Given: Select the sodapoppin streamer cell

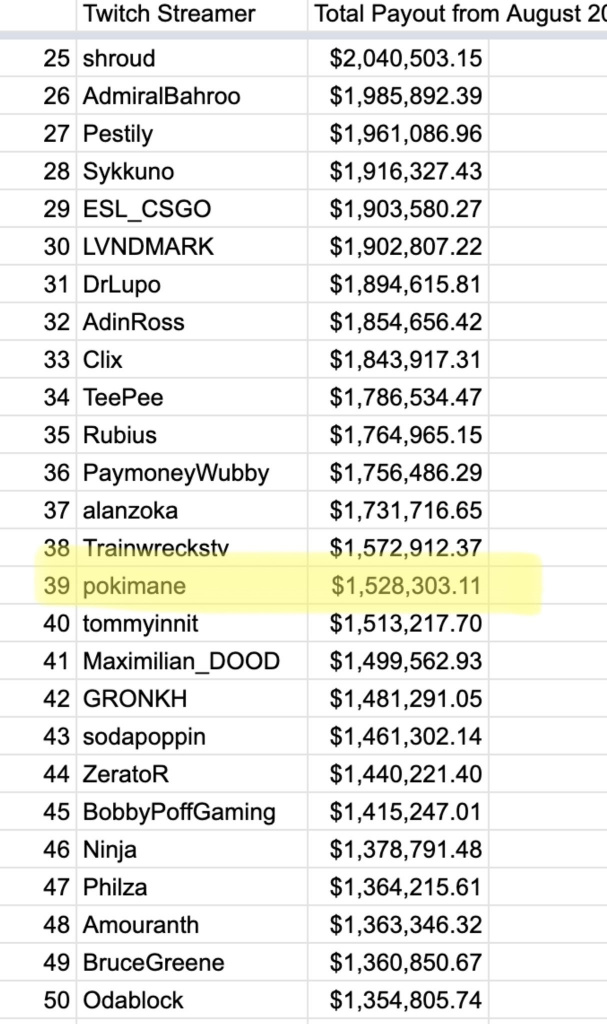Looking at the screenshot, I should 144,737.
